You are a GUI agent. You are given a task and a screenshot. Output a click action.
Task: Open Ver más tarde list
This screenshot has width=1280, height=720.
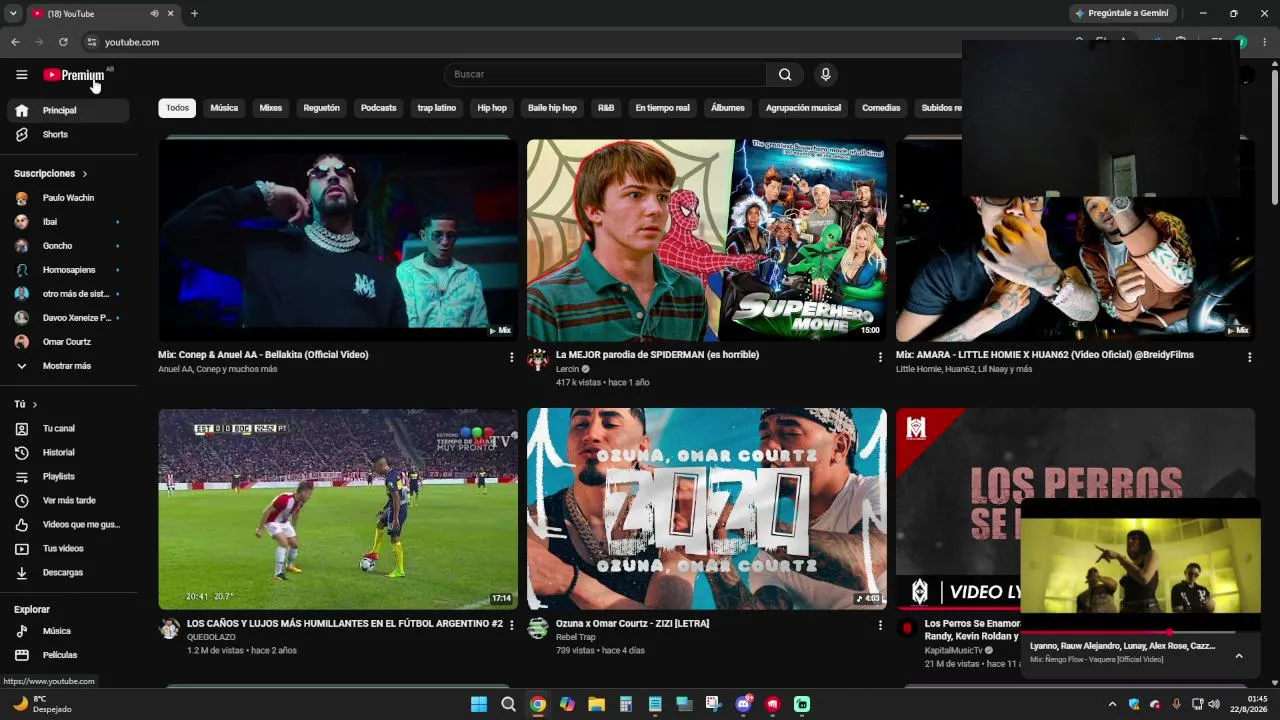[68, 500]
